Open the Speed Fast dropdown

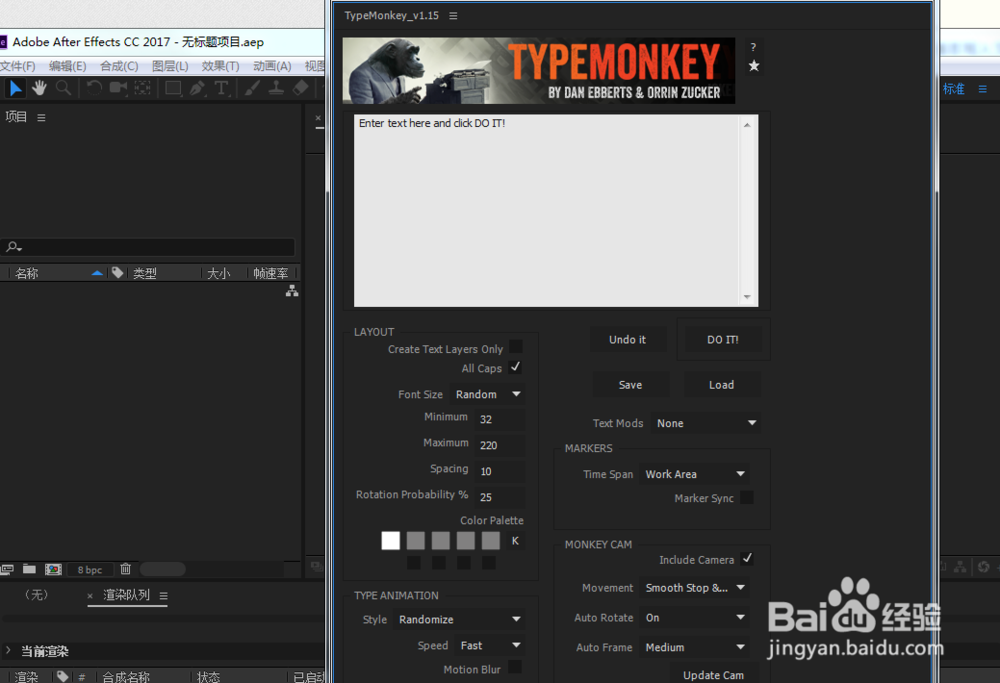click(490, 645)
